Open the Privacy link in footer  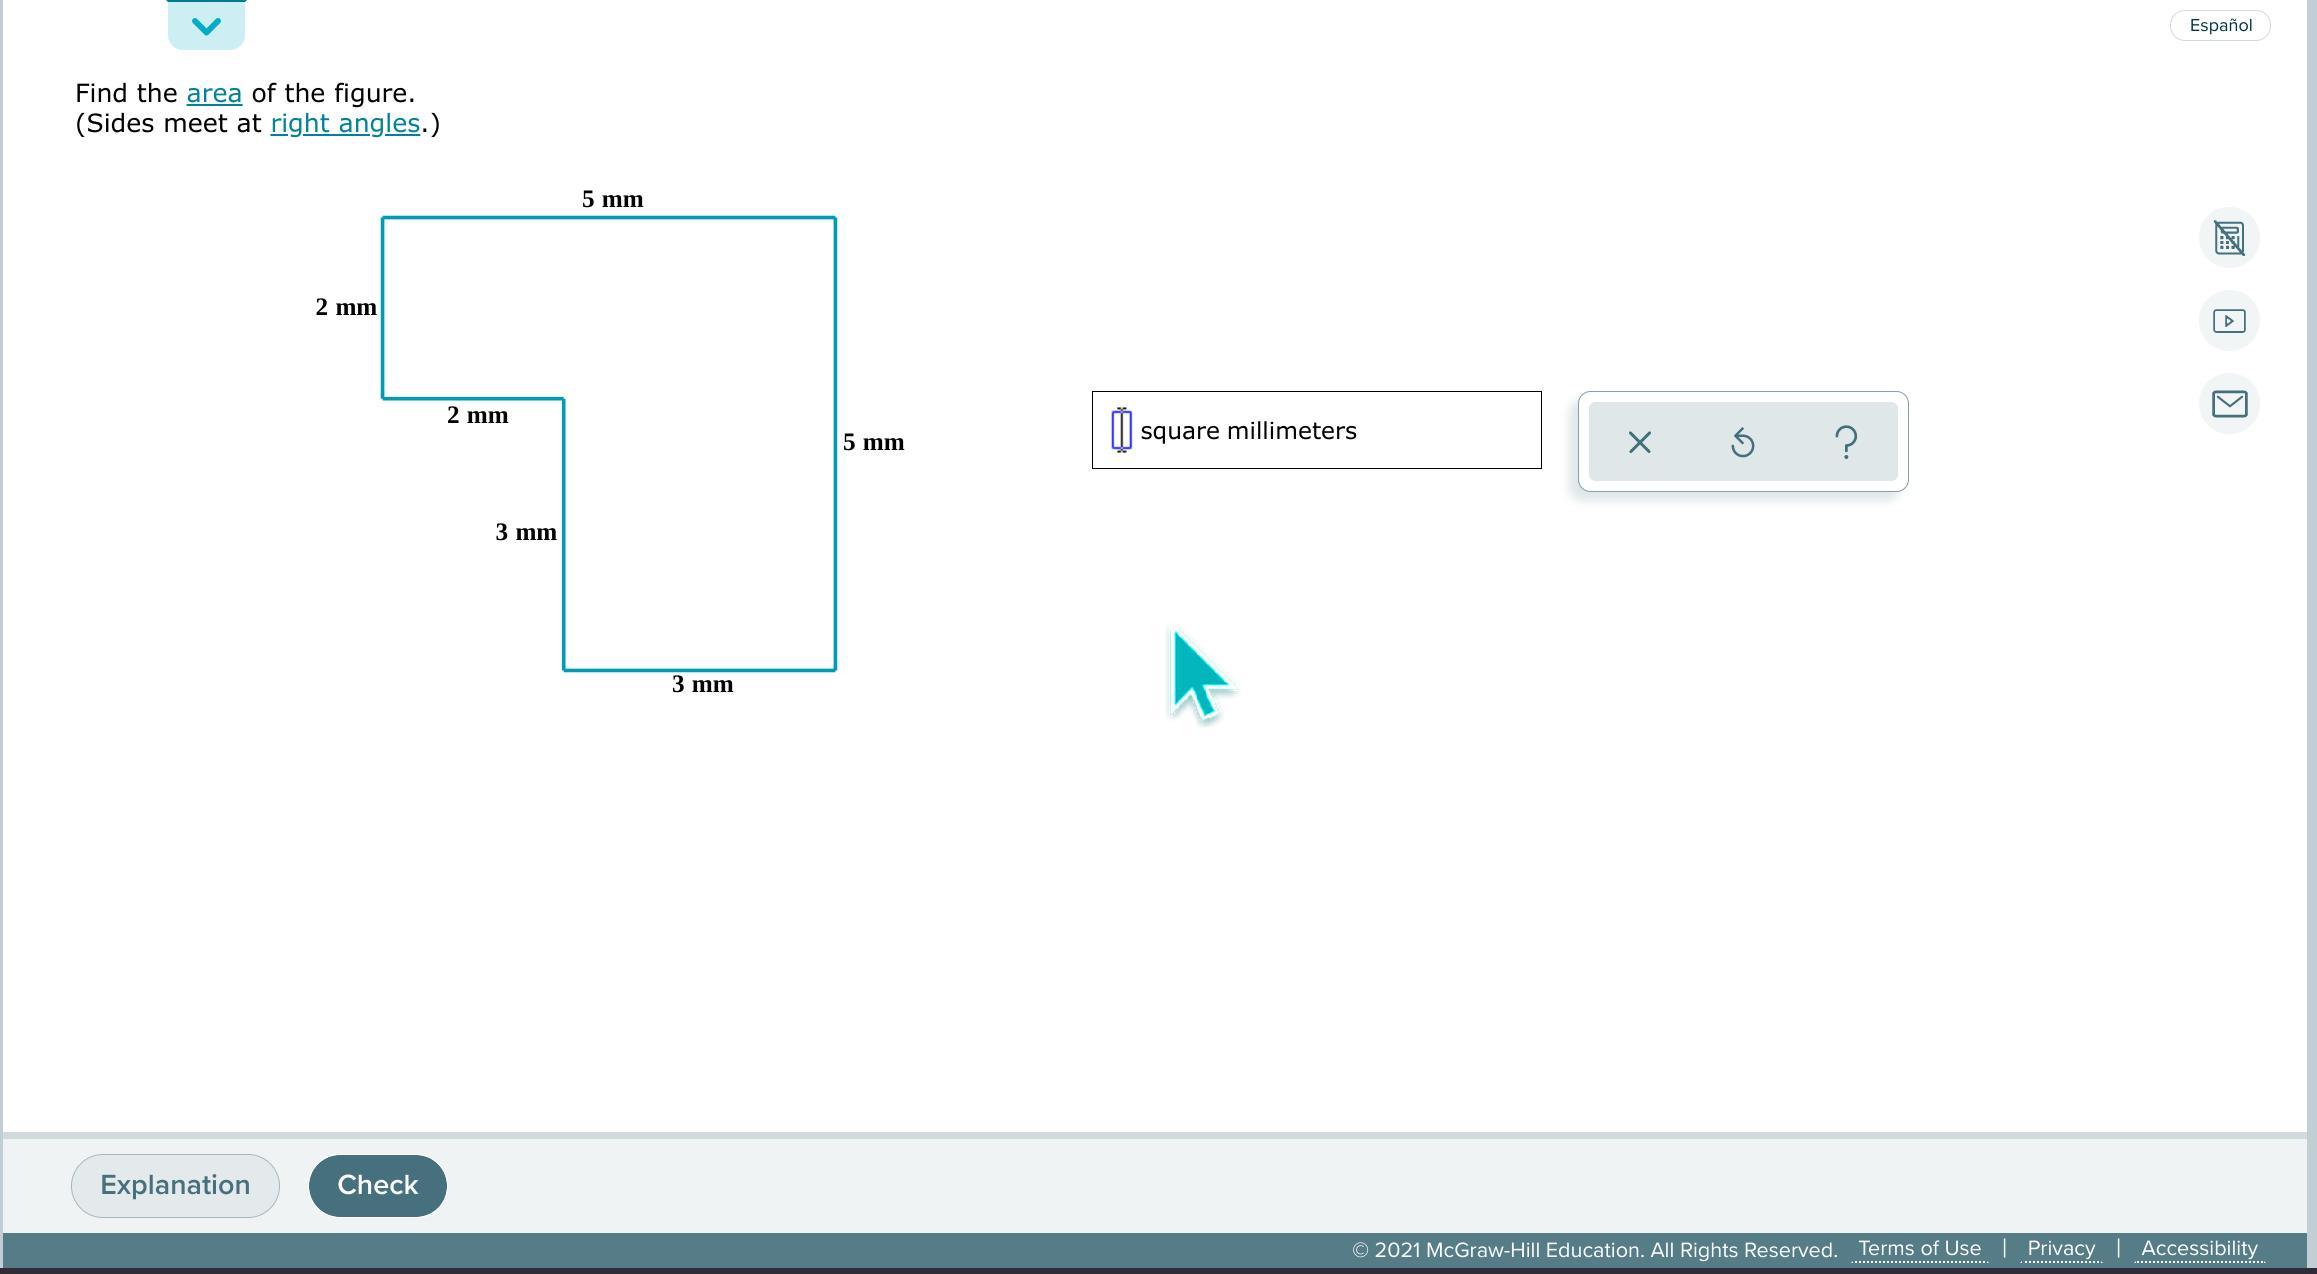tap(2060, 1248)
